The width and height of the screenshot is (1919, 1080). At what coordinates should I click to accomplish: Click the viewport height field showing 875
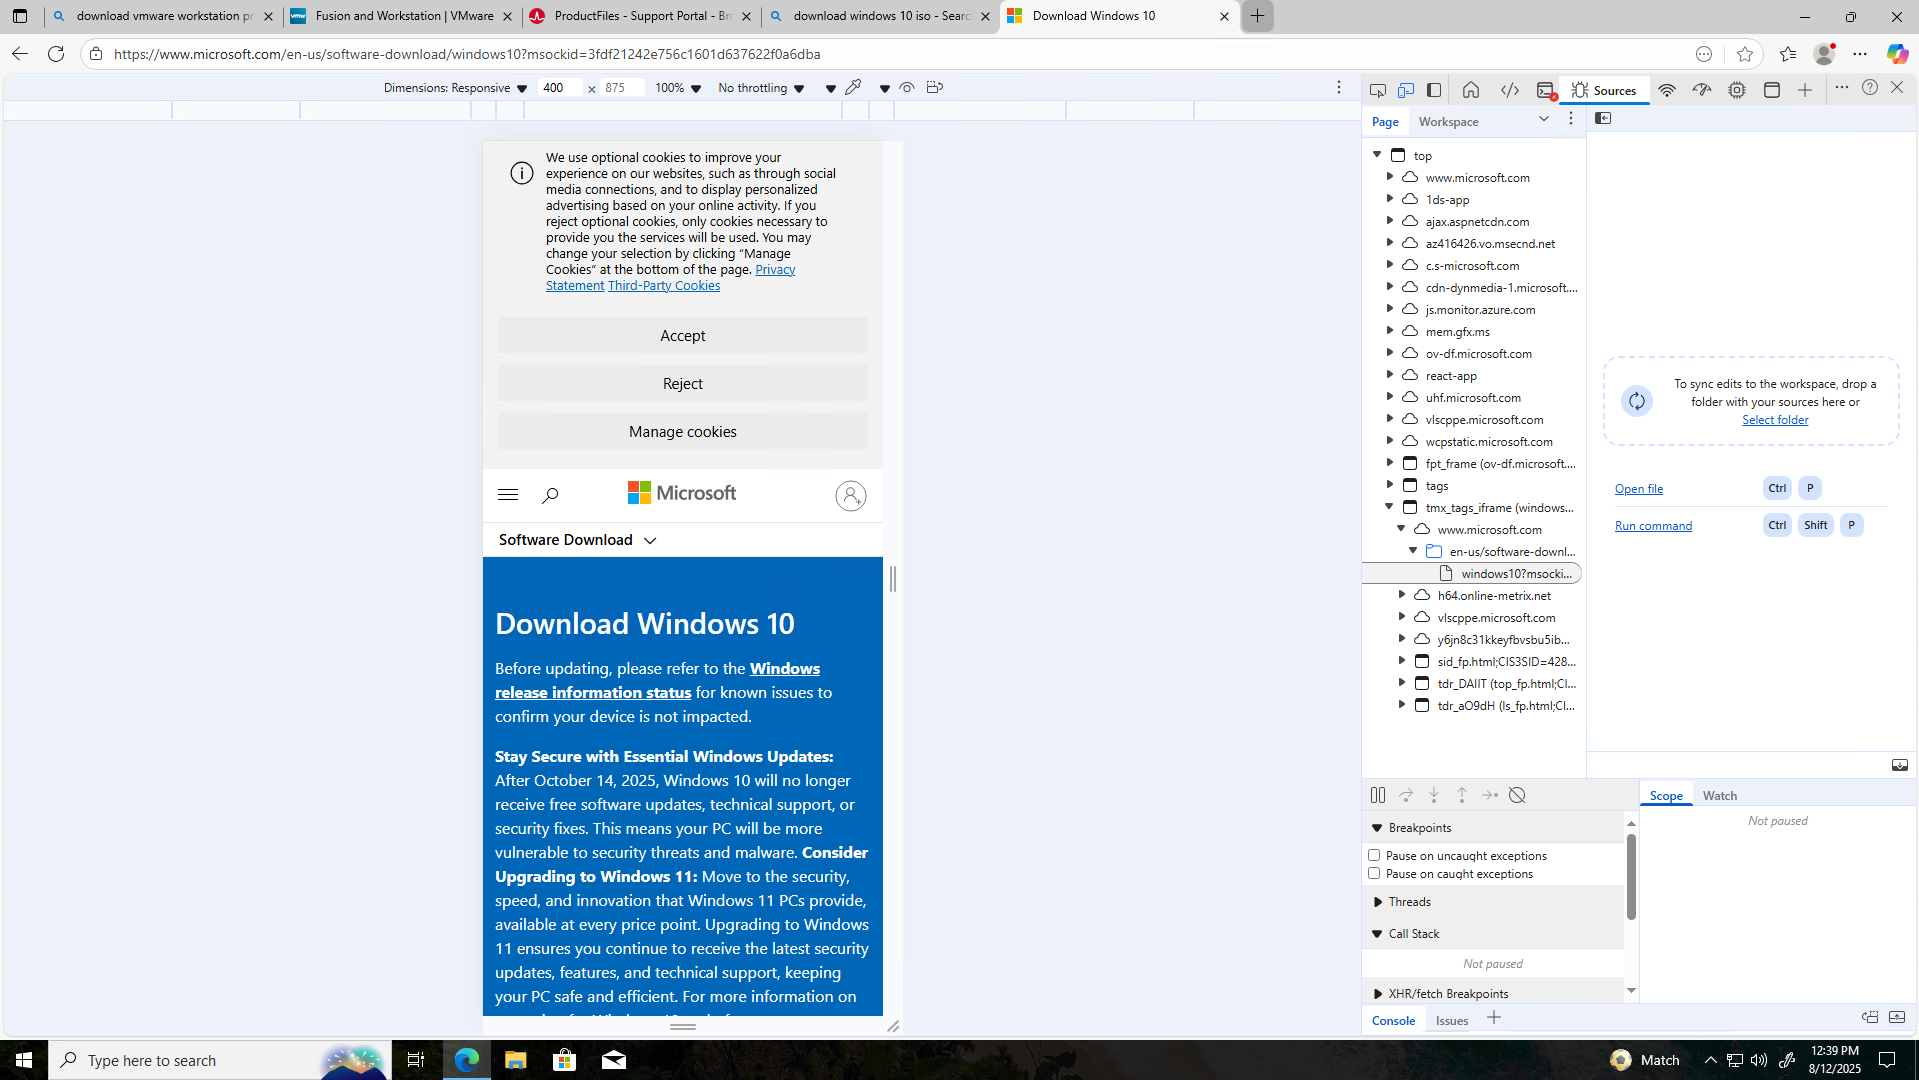pyautogui.click(x=621, y=88)
